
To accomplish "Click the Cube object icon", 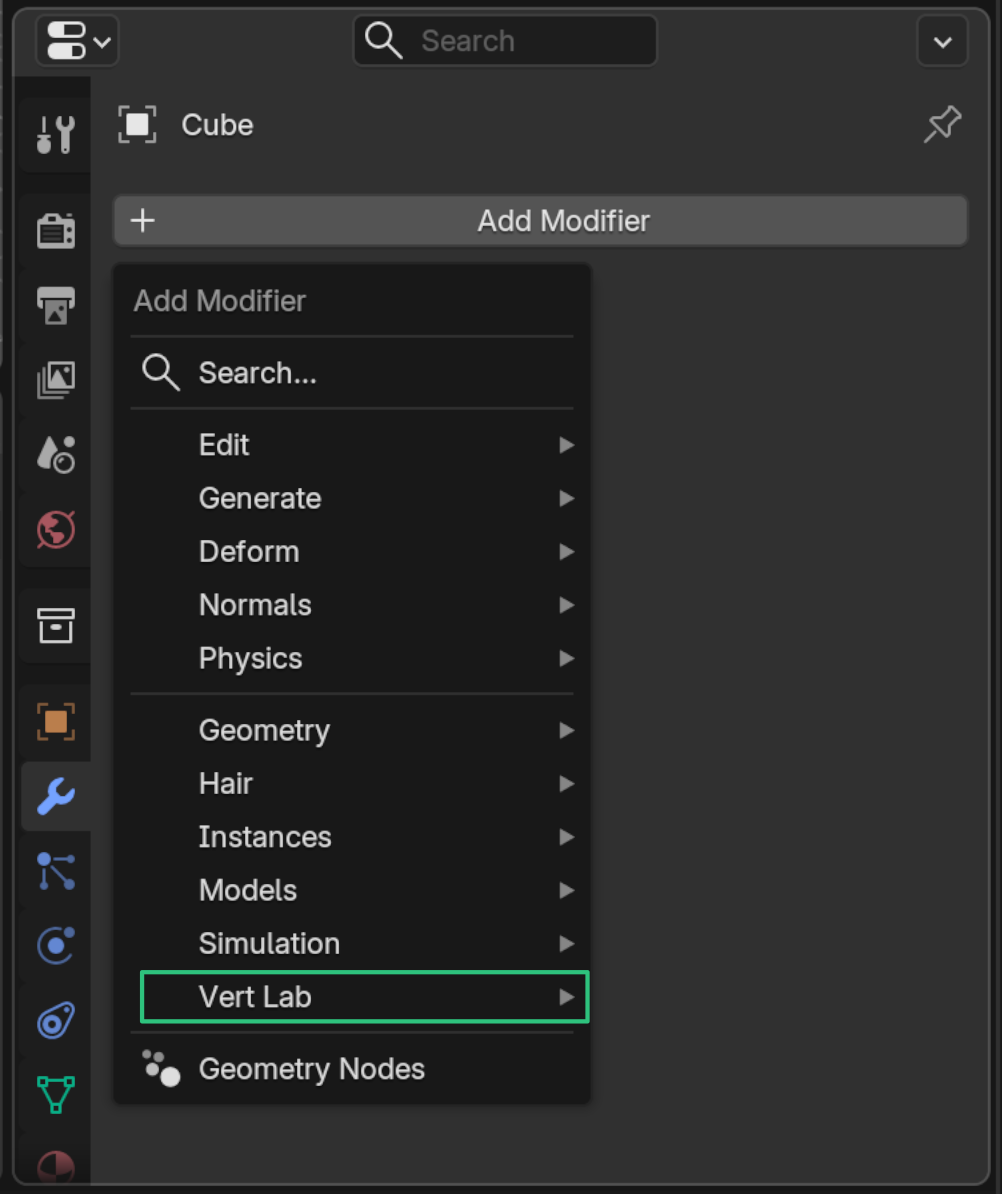I will (x=137, y=125).
